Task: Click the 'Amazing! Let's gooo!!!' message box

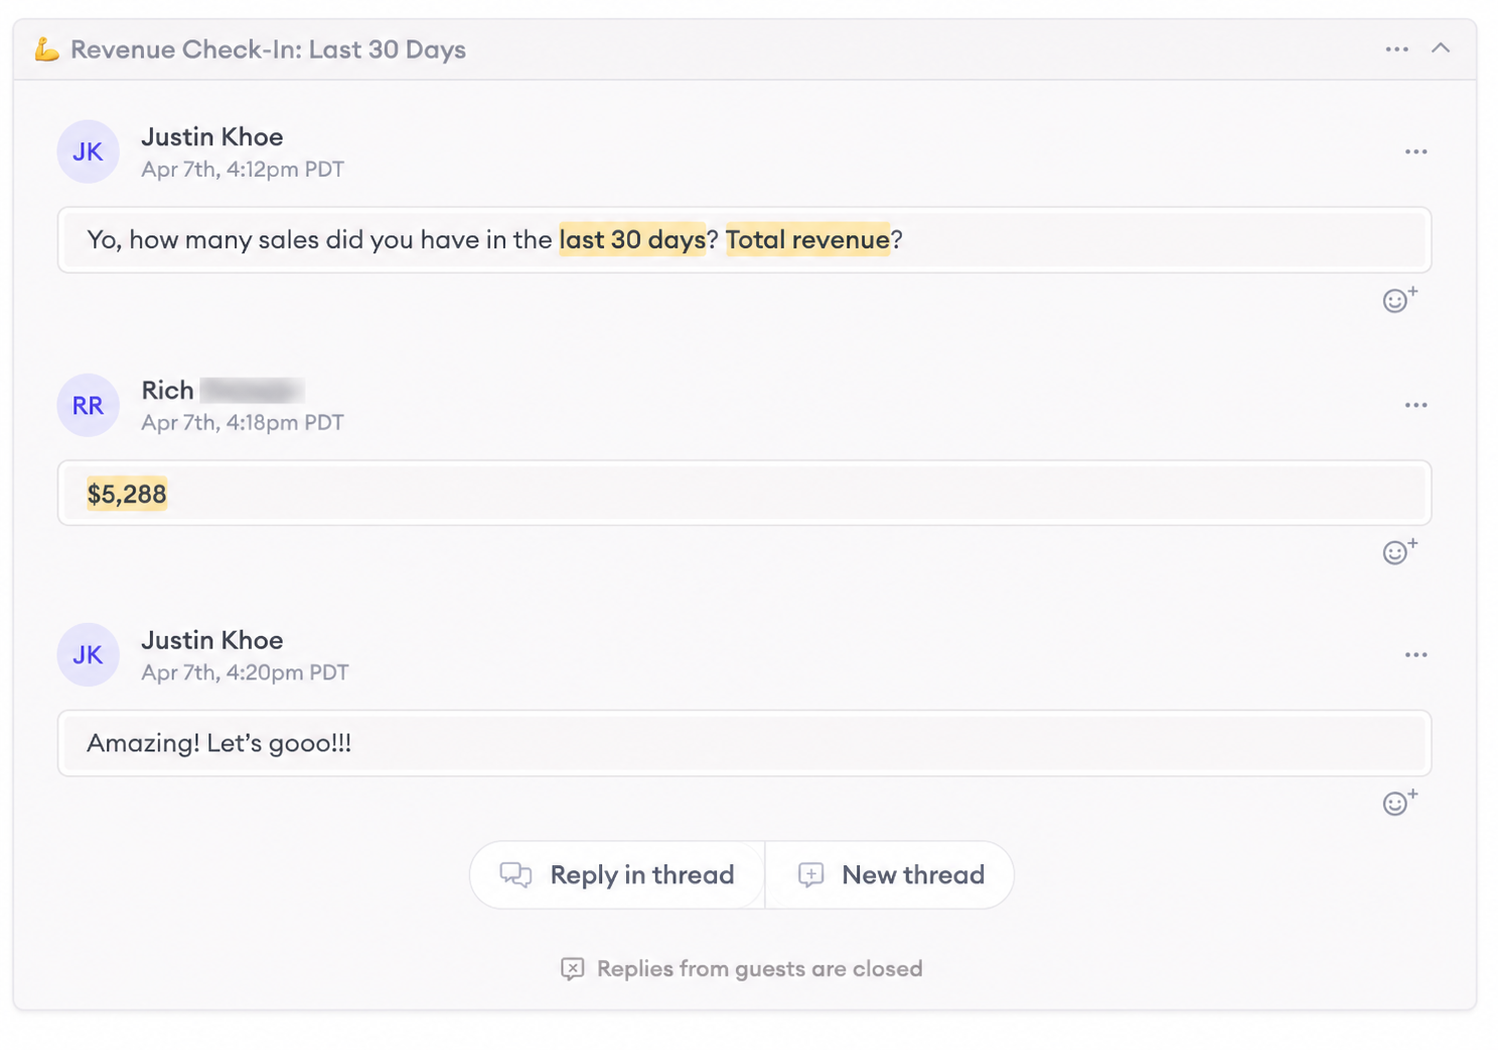Action: pyautogui.click(x=744, y=743)
